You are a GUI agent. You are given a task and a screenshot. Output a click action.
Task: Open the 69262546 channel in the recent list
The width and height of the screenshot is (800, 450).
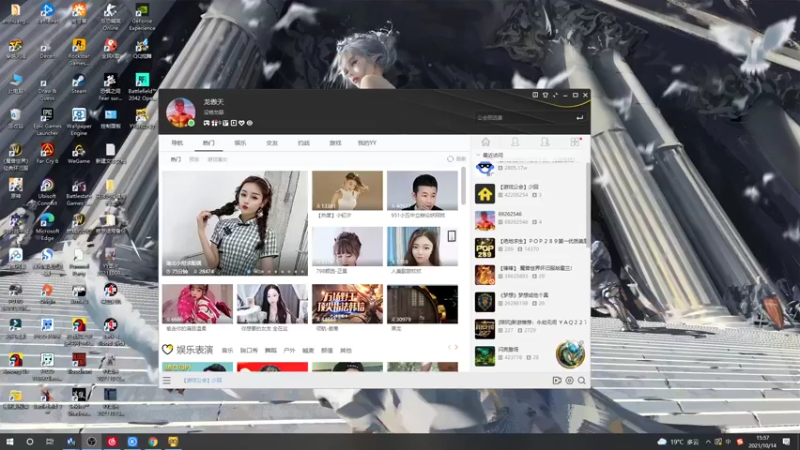coord(529,220)
